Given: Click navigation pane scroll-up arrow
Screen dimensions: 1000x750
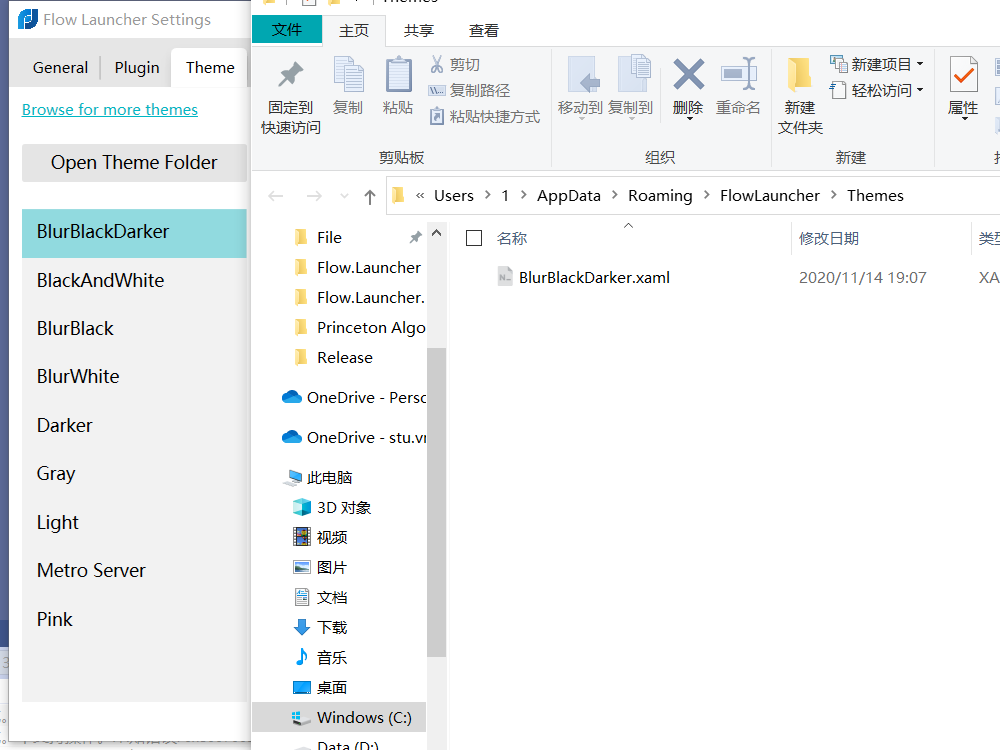Looking at the screenshot, I should click(436, 233).
